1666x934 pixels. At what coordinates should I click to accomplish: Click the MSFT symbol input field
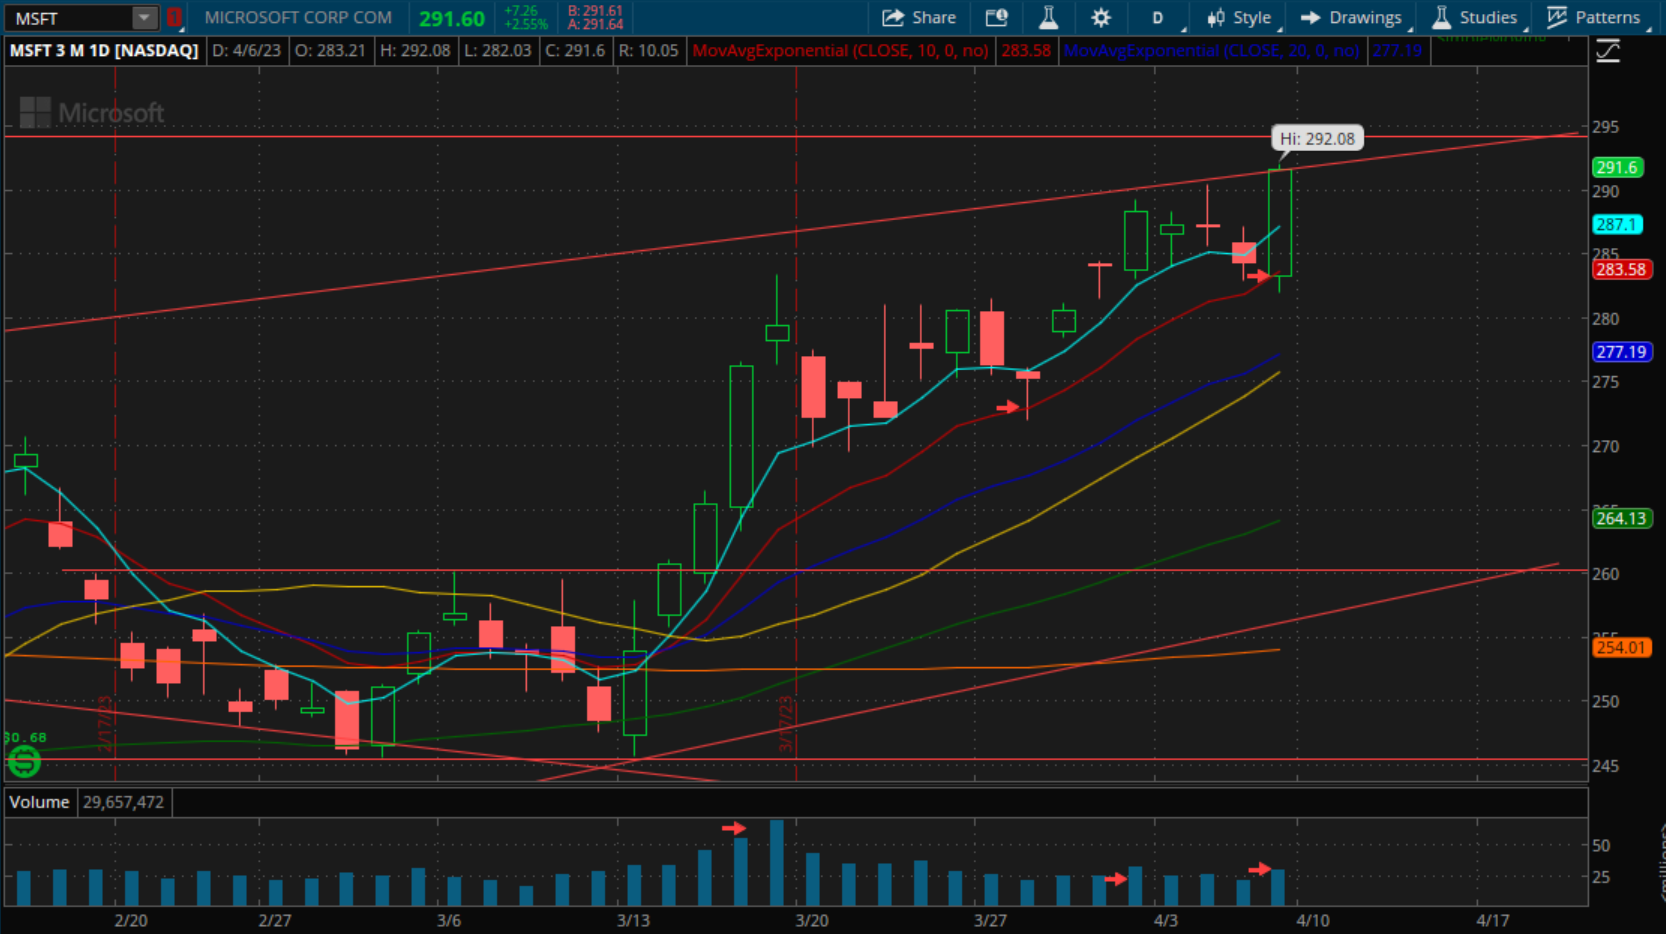[x=68, y=18]
